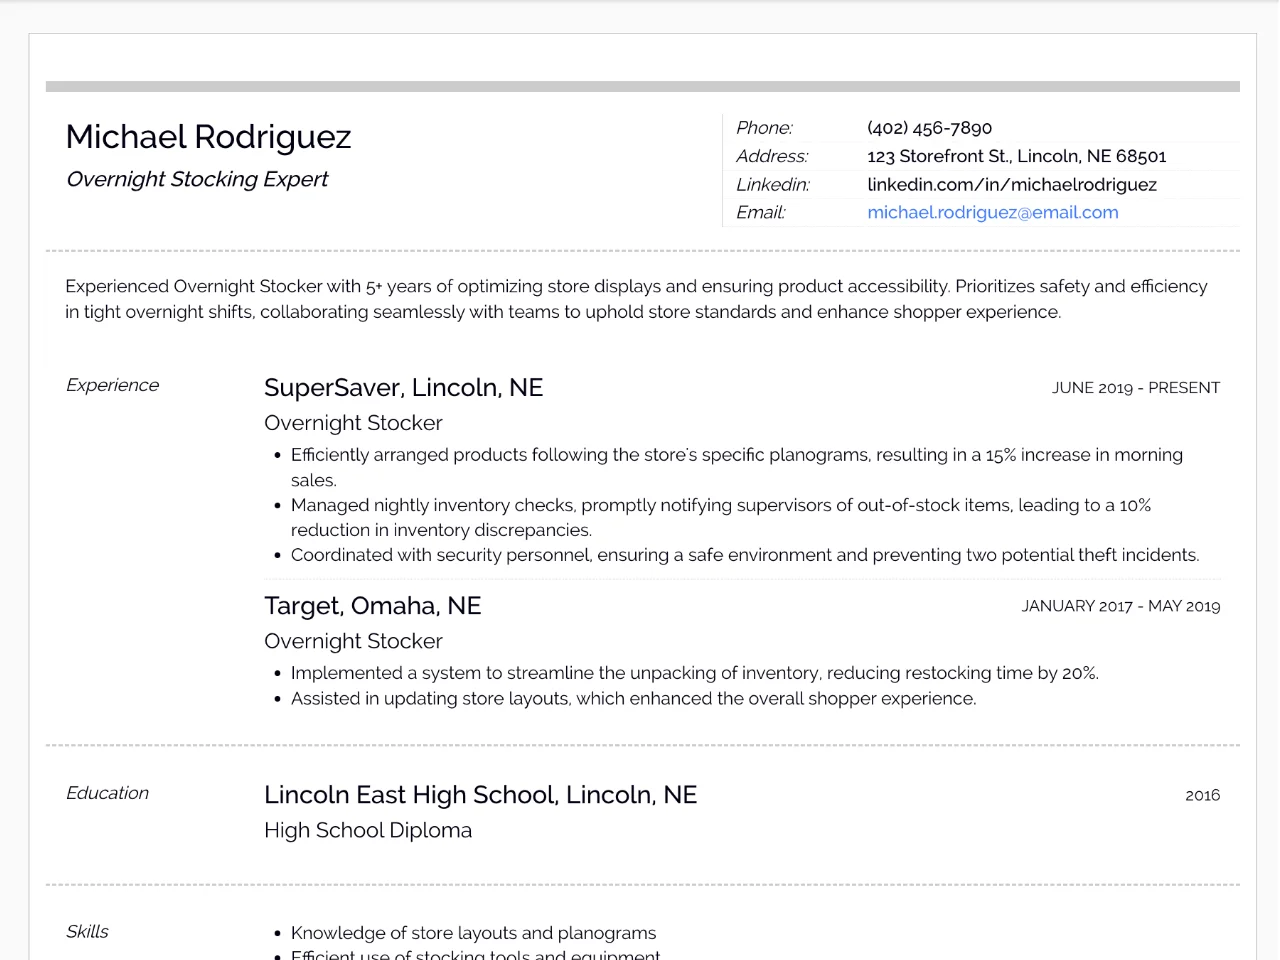Click the bullet about nightly inventory checks
The width and height of the screenshot is (1280, 960).
(721, 517)
